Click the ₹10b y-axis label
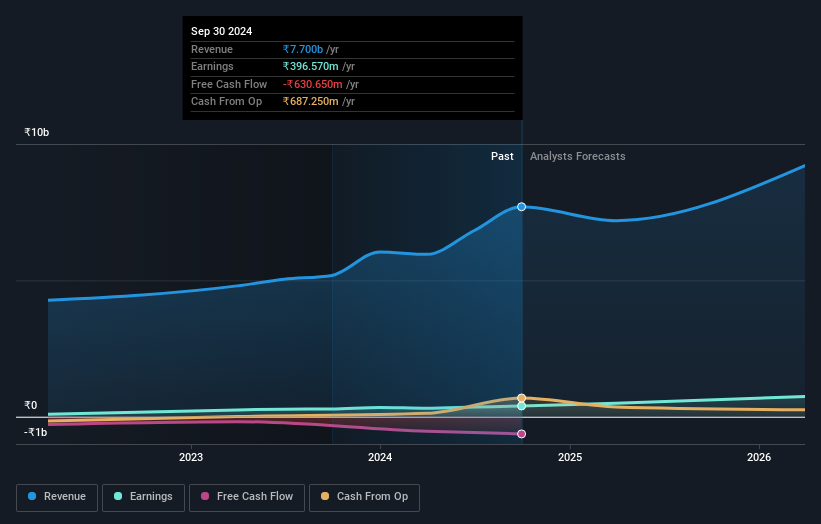The height and width of the screenshot is (524, 821). (37, 132)
